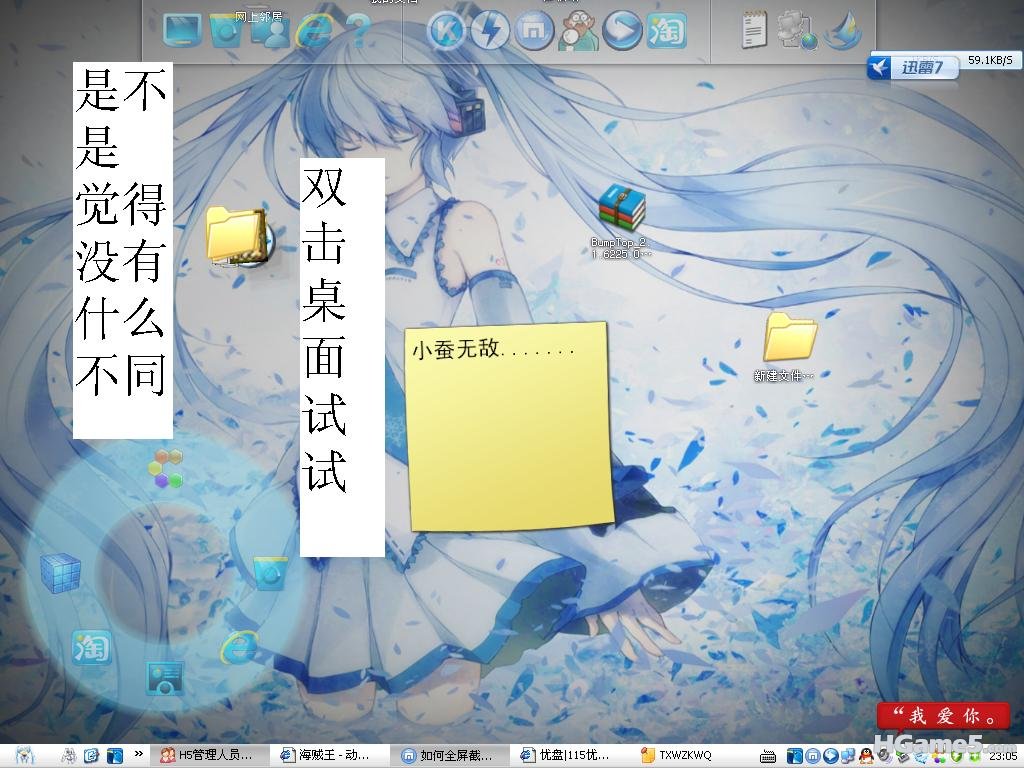Click the Taobao 淘 icon in the circular launcher
1024x768 pixels.
tap(91, 647)
